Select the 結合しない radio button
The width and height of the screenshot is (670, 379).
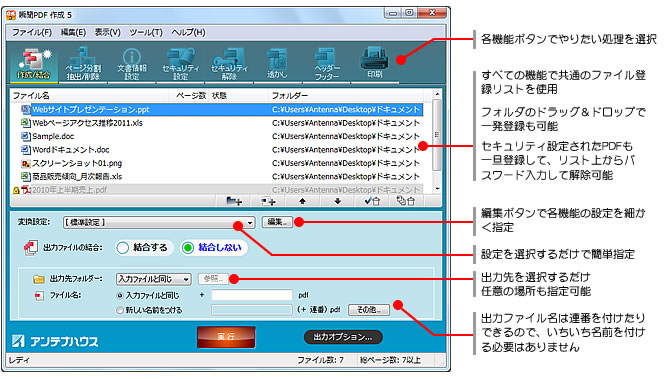(x=188, y=248)
